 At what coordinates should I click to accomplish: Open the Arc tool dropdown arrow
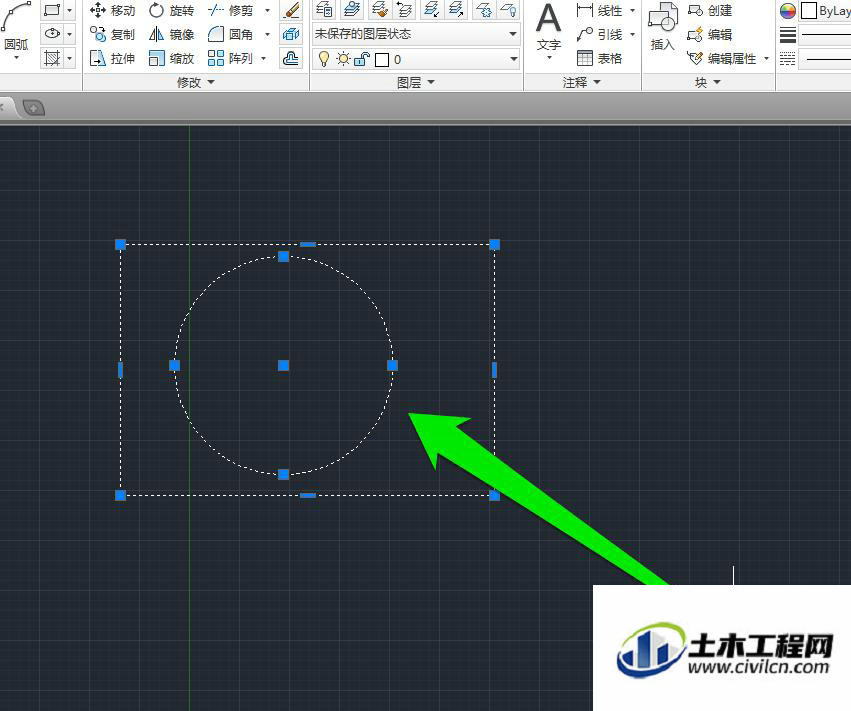pos(16,58)
